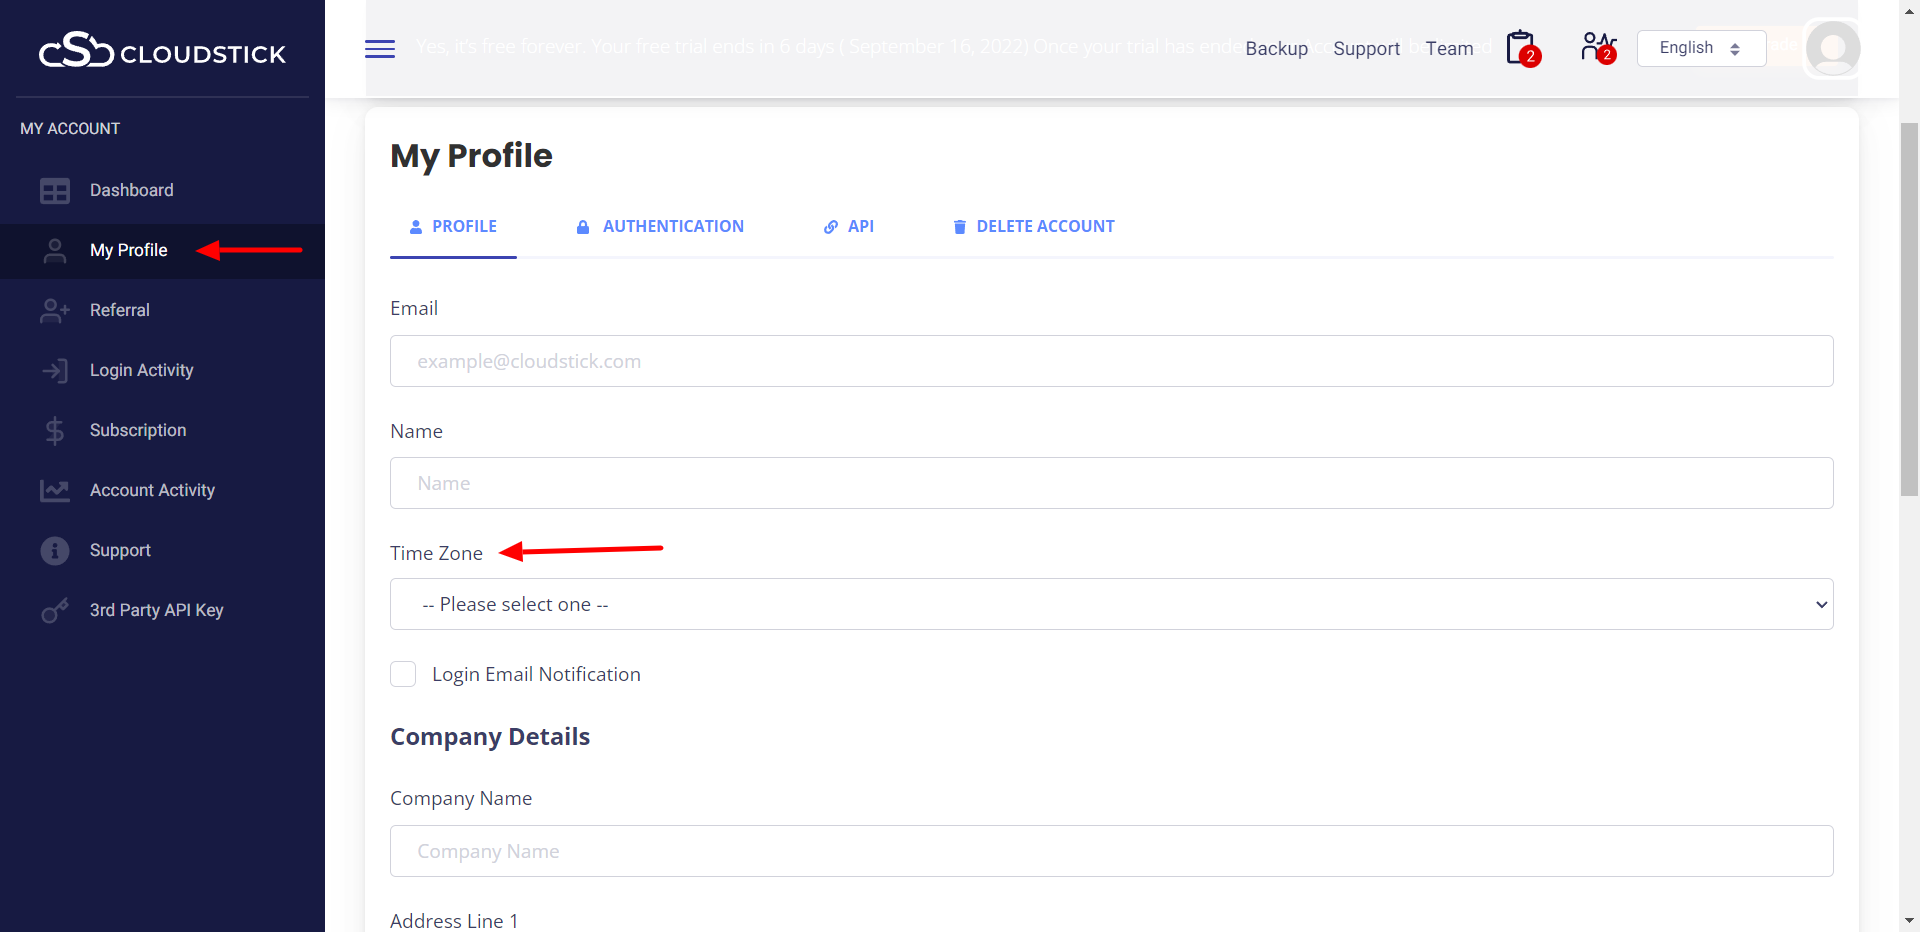Screen dimensions: 1920x932
Task: Open the user activity alerts icon
Action: [x=1597, y=48]
